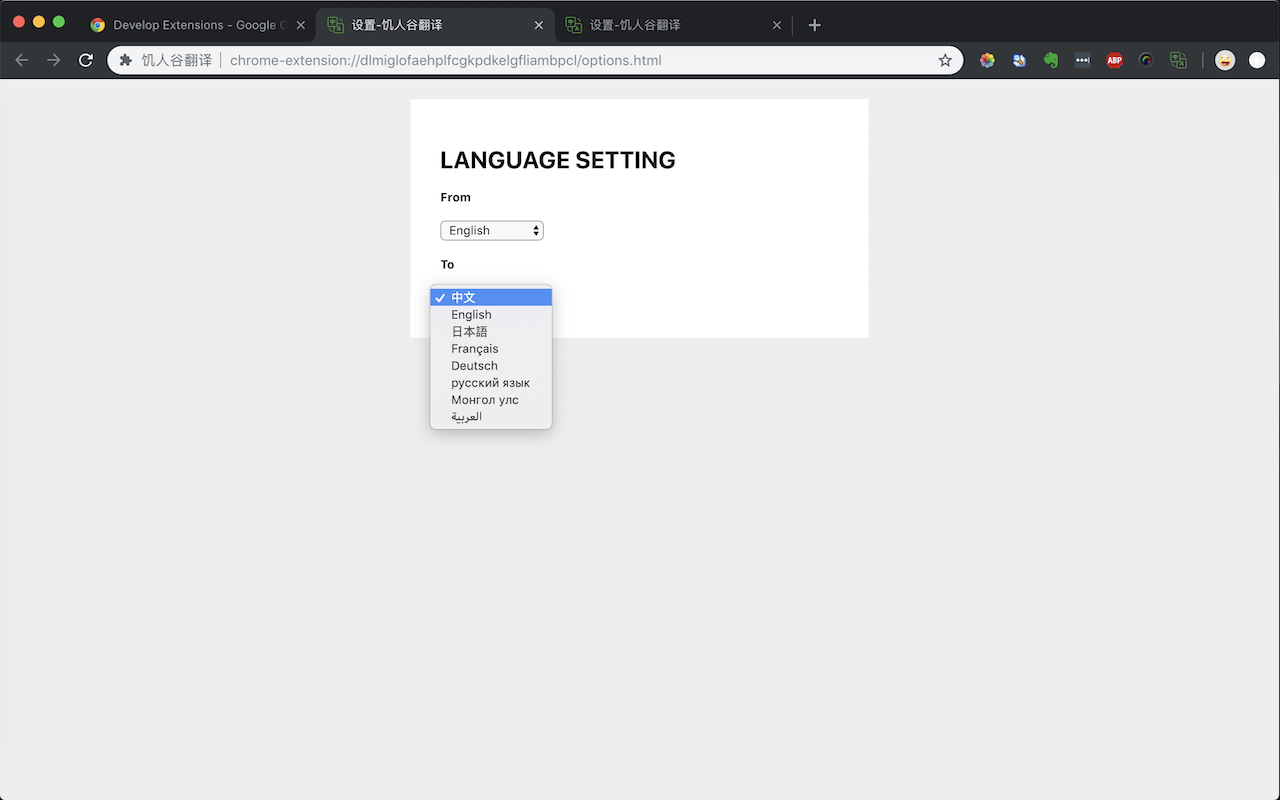Click the password dots extension icon
The width and height of the screenshot is (1280, 800).
(1082, 60)
